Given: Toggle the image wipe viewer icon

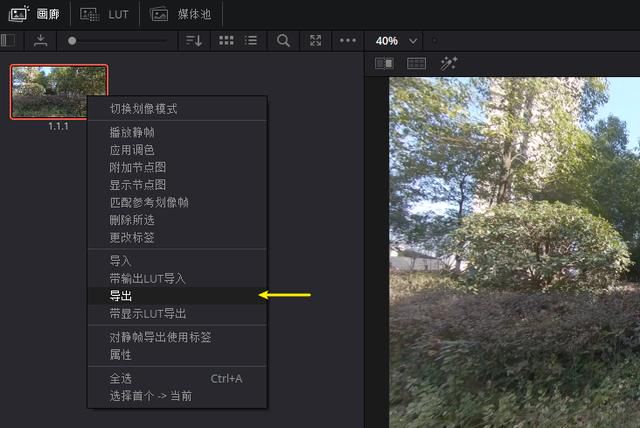Looking at the screenshot, I should pos(384,63).
